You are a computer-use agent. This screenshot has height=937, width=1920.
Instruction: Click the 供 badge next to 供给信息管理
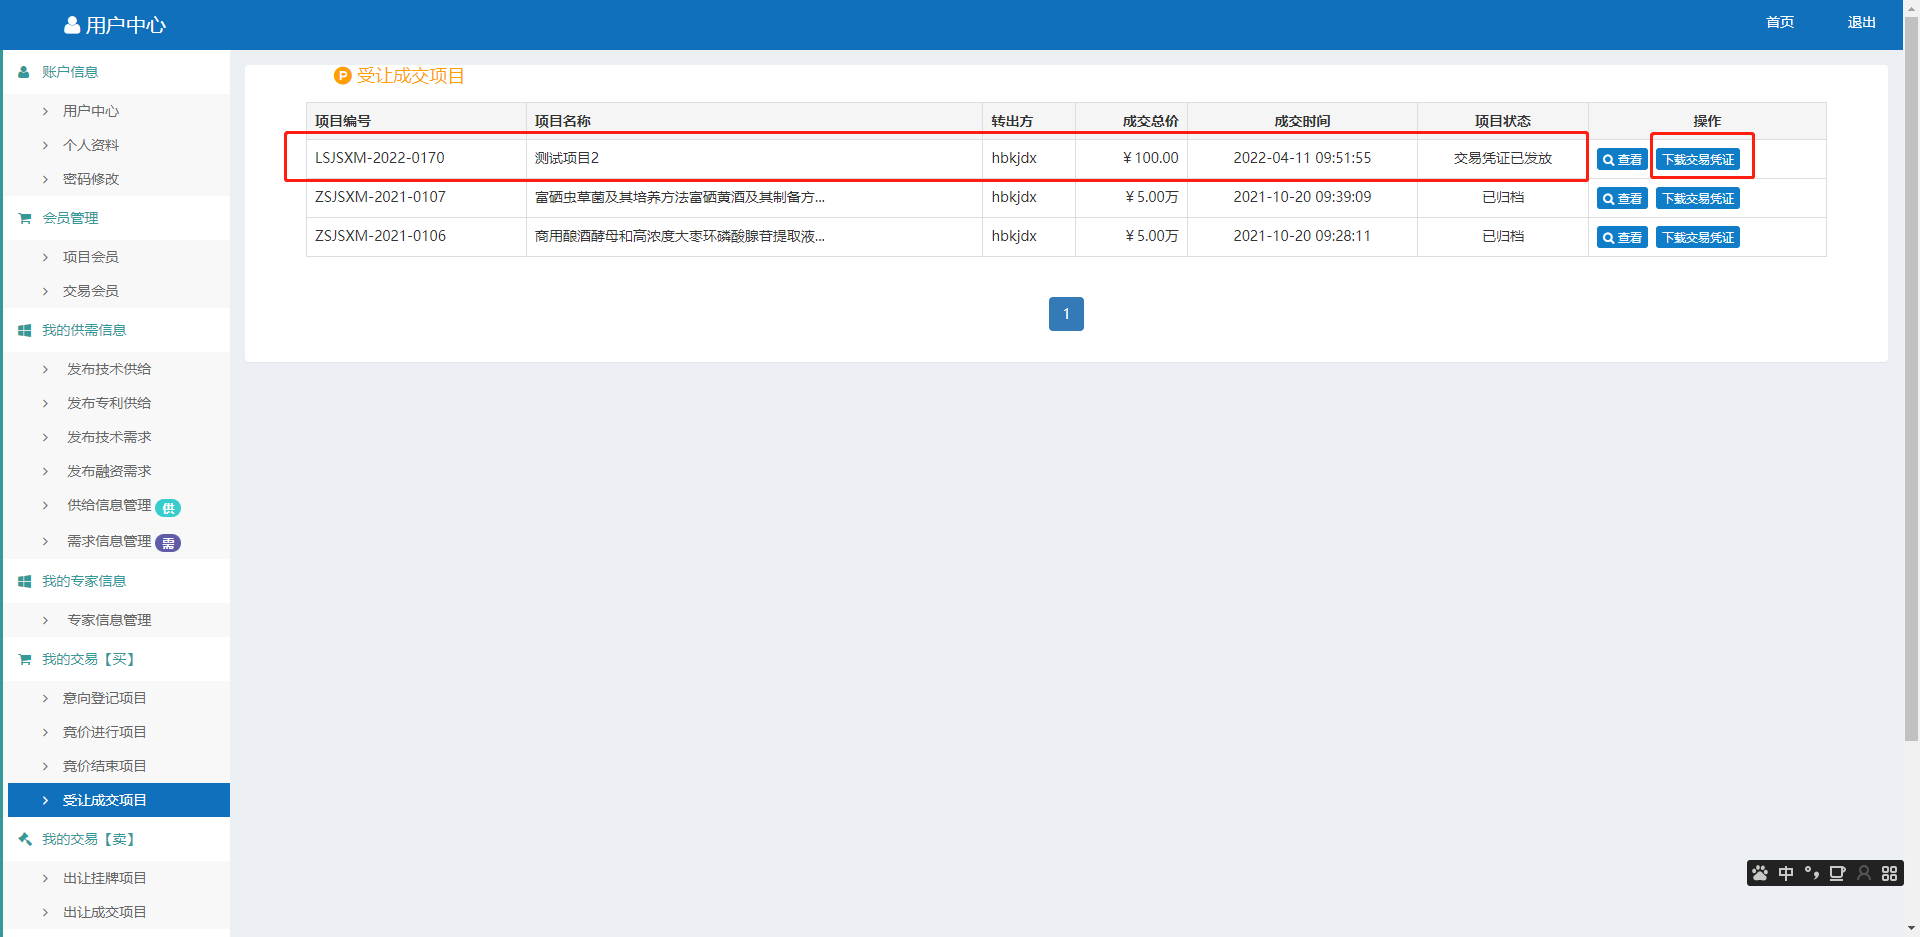point(168,508)
